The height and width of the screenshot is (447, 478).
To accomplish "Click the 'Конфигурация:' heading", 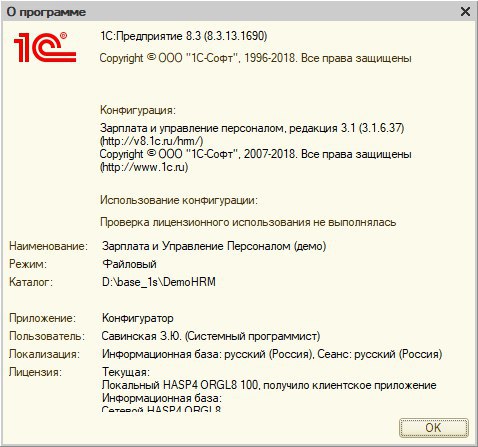I will click(138, 110).
